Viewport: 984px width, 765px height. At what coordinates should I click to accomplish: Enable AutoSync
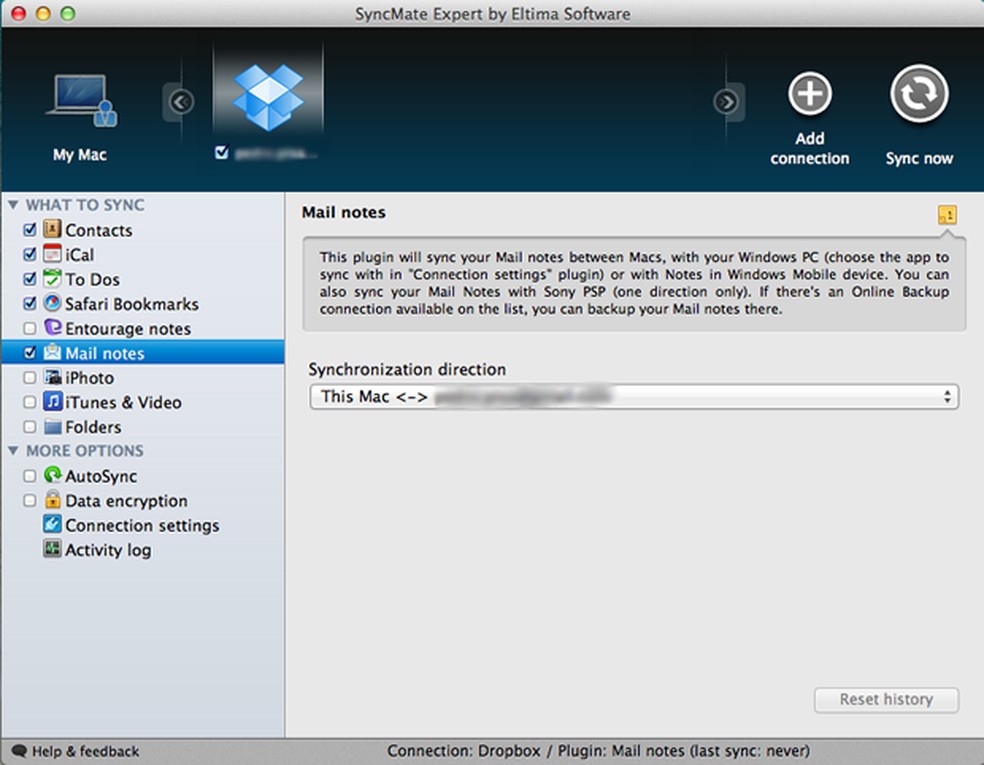tap(29, 476)
